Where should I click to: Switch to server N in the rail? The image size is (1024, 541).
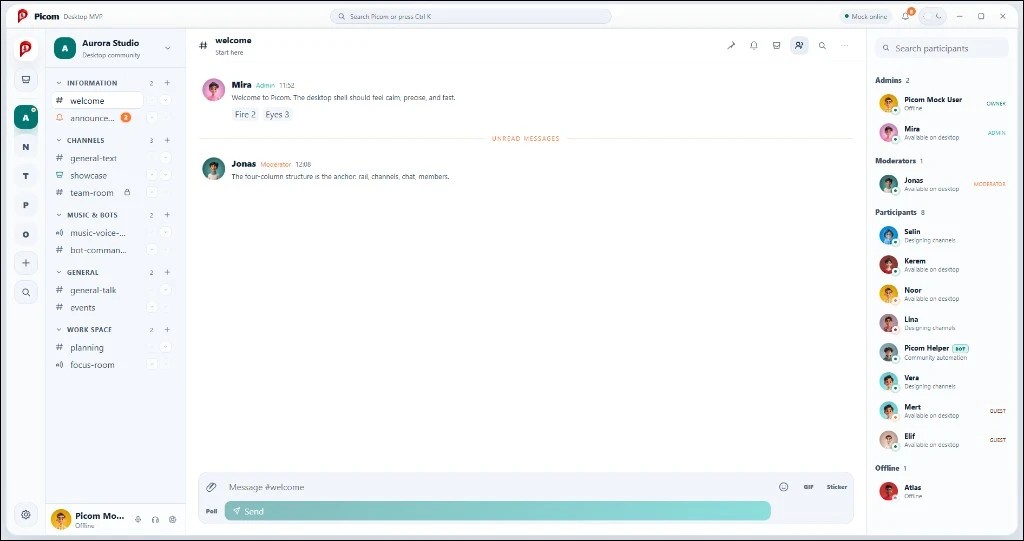(x=26, y=147)
